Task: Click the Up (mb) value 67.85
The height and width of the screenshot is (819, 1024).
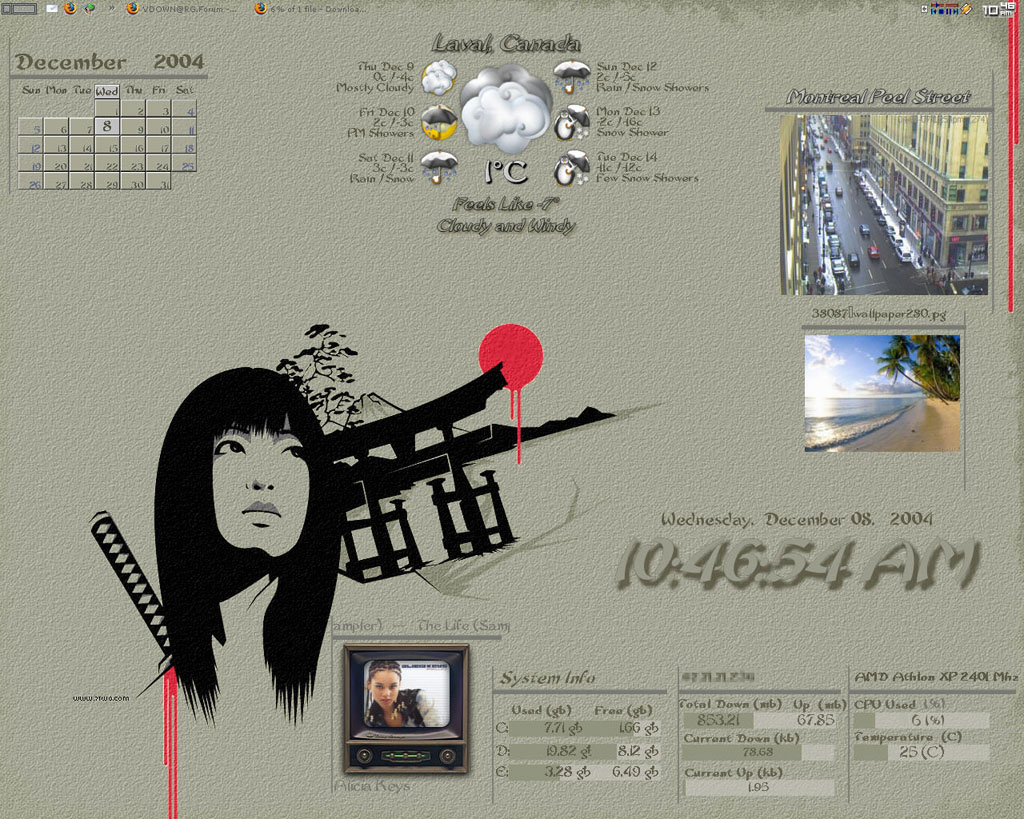Action: (x=816, y=720)
